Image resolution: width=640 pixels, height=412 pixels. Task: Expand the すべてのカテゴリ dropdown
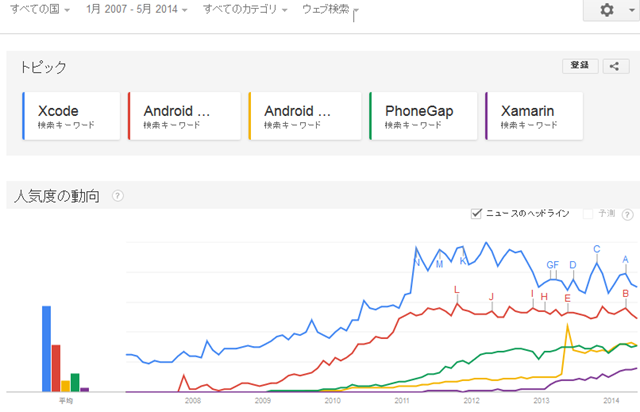pyautogui.click(x=245, y=9)
